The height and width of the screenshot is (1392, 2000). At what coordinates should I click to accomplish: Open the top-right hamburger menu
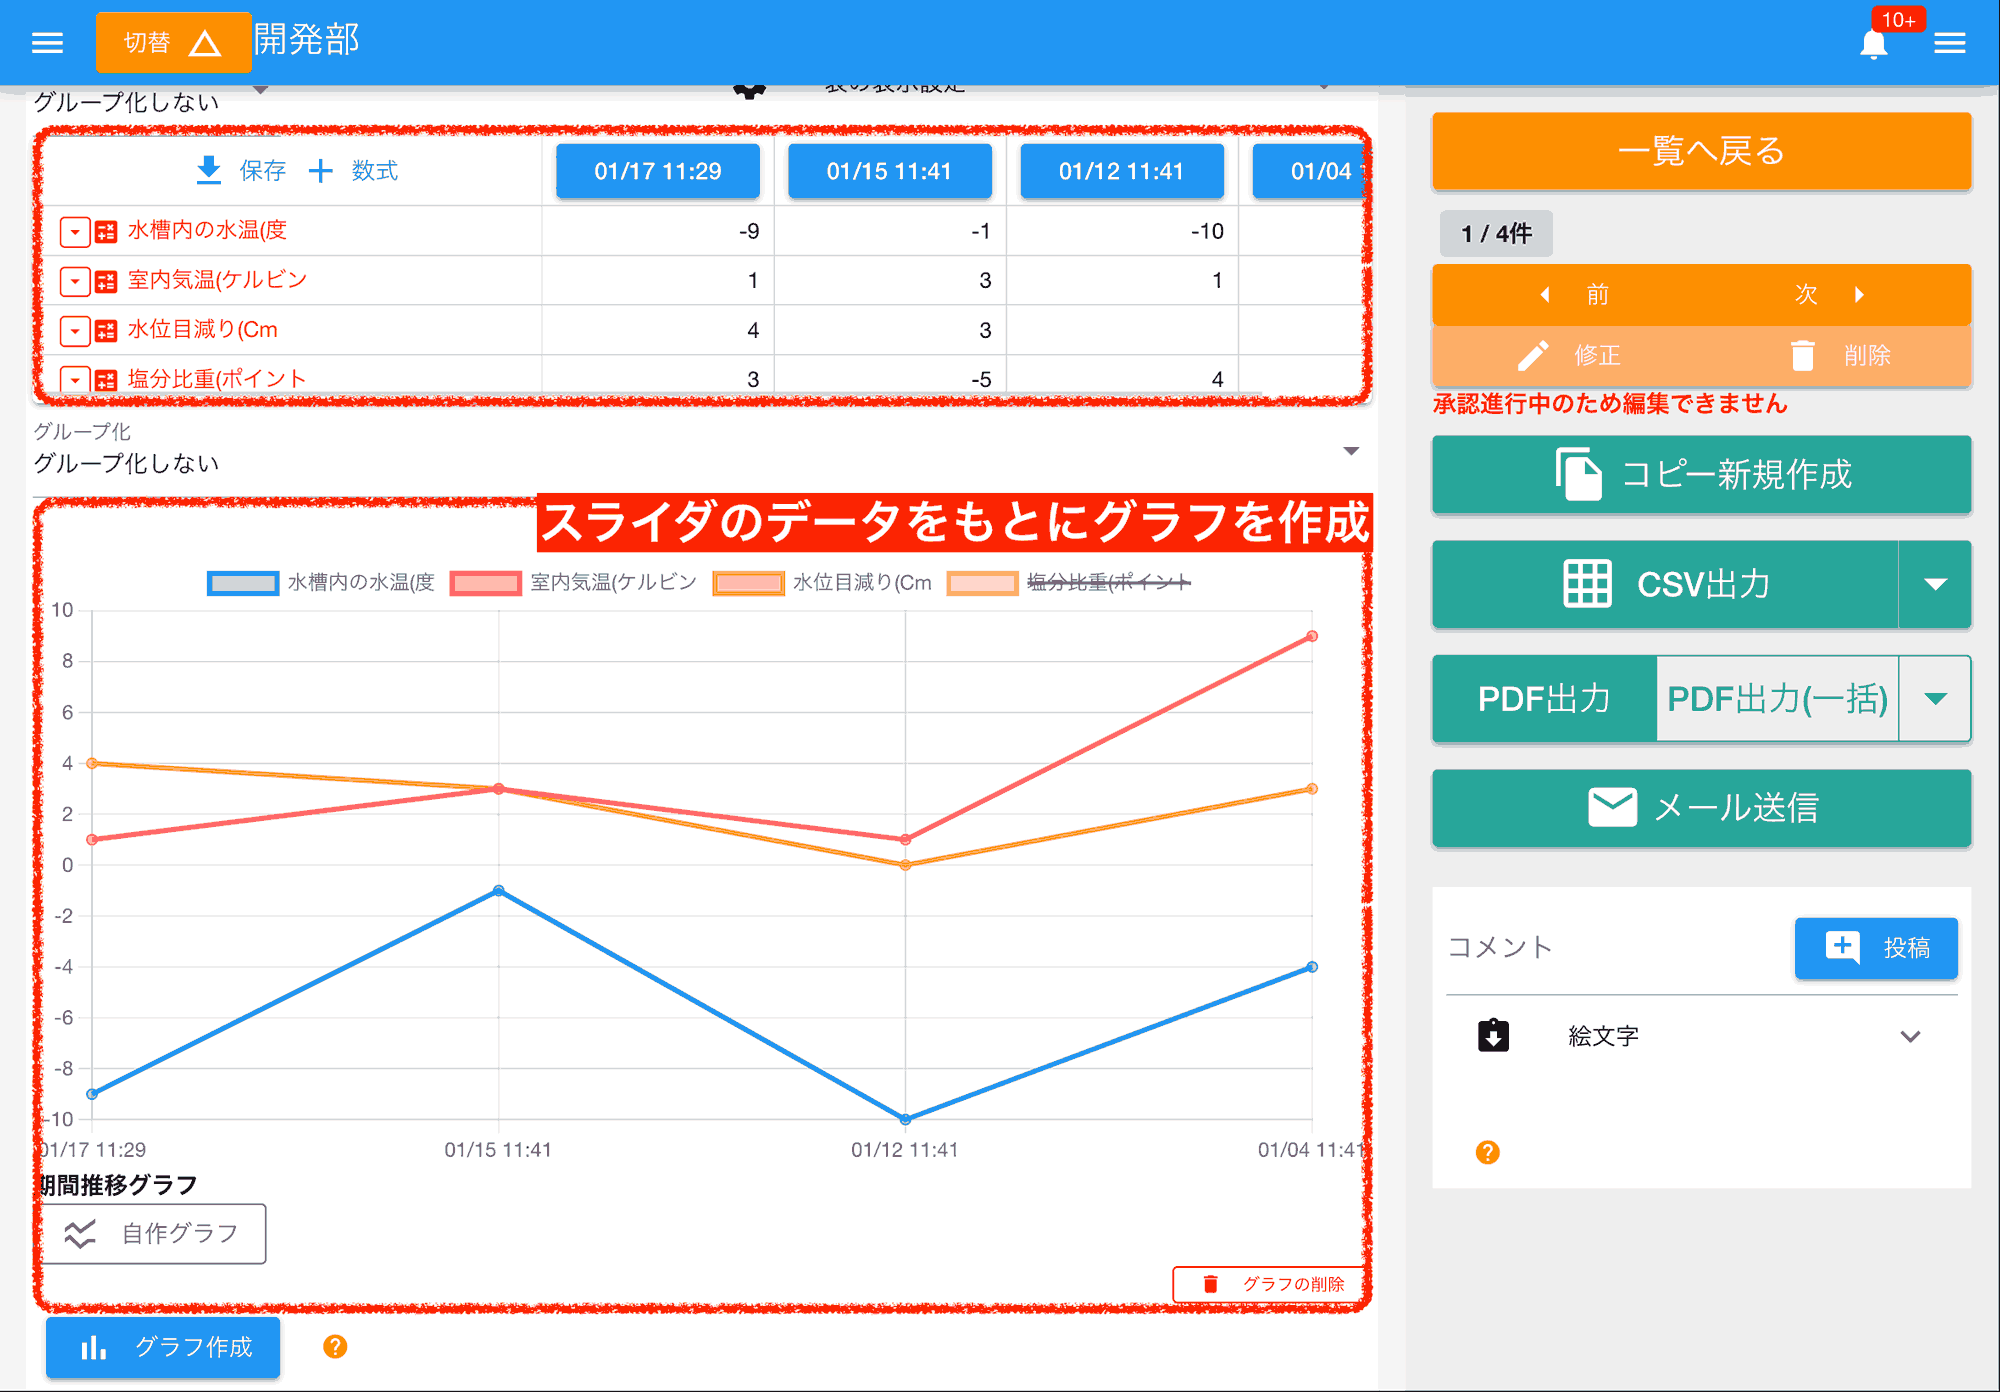[1949, 43]
